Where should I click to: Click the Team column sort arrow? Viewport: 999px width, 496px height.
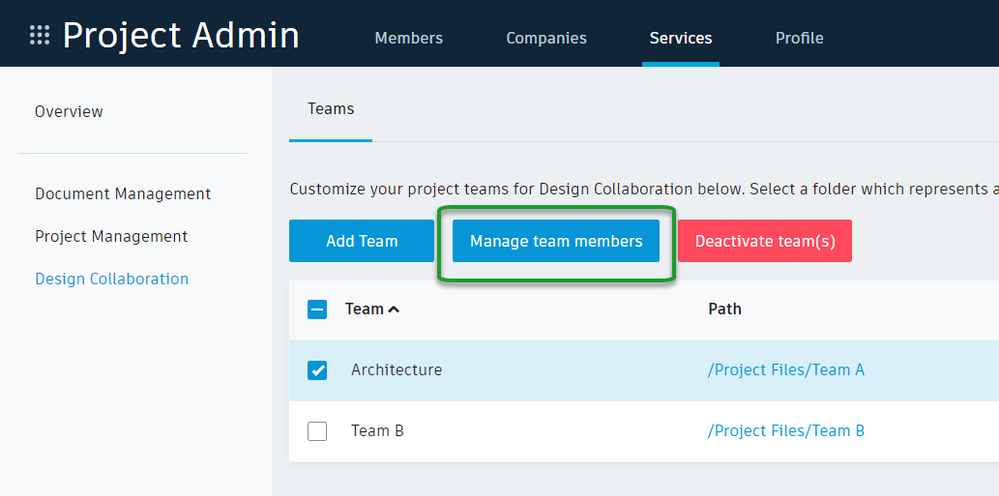click(x=394, y=309)
